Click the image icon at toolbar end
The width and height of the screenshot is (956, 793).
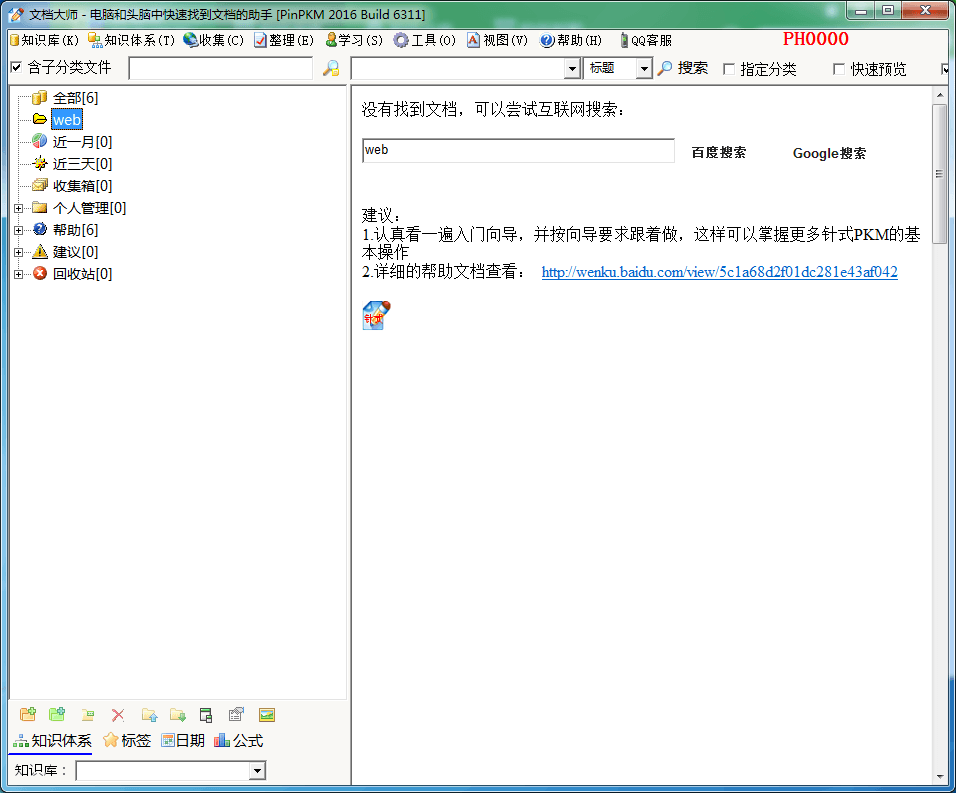point(266,714)
